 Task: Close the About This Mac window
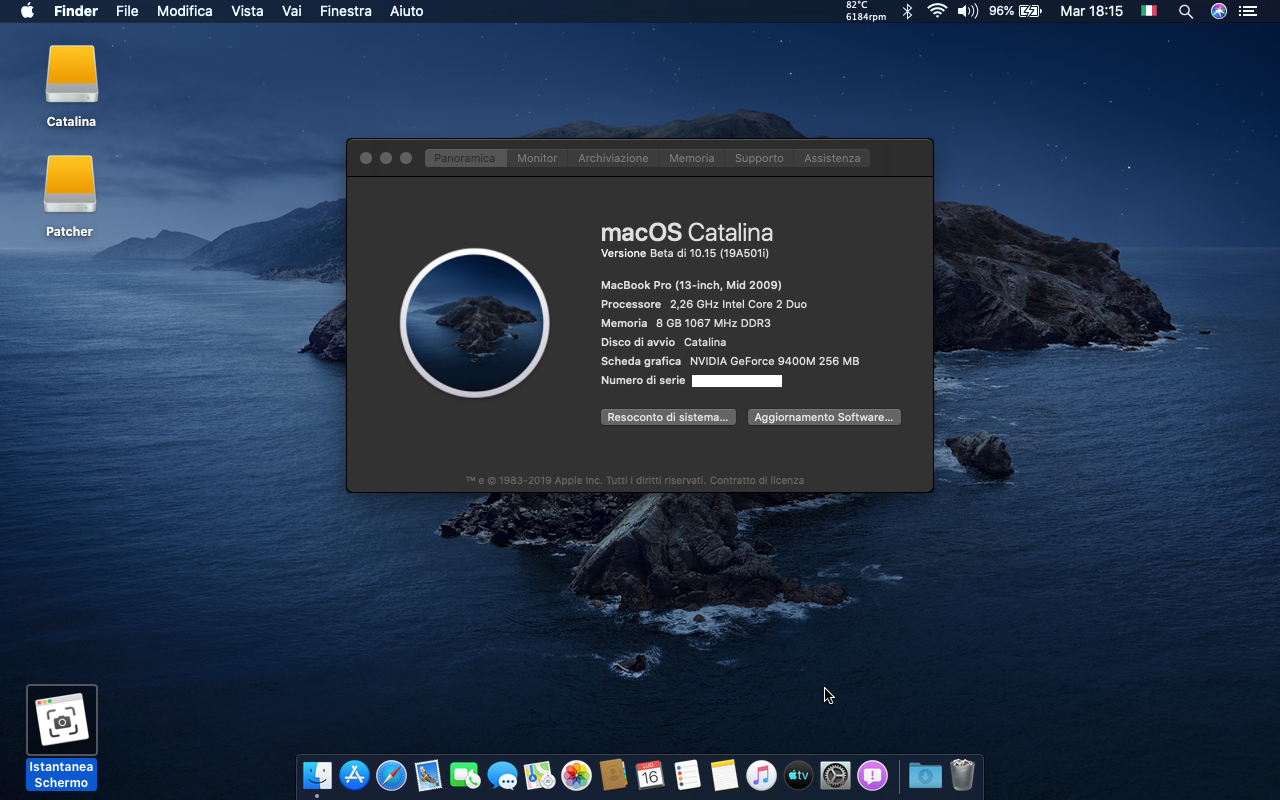tap(366, 158)
